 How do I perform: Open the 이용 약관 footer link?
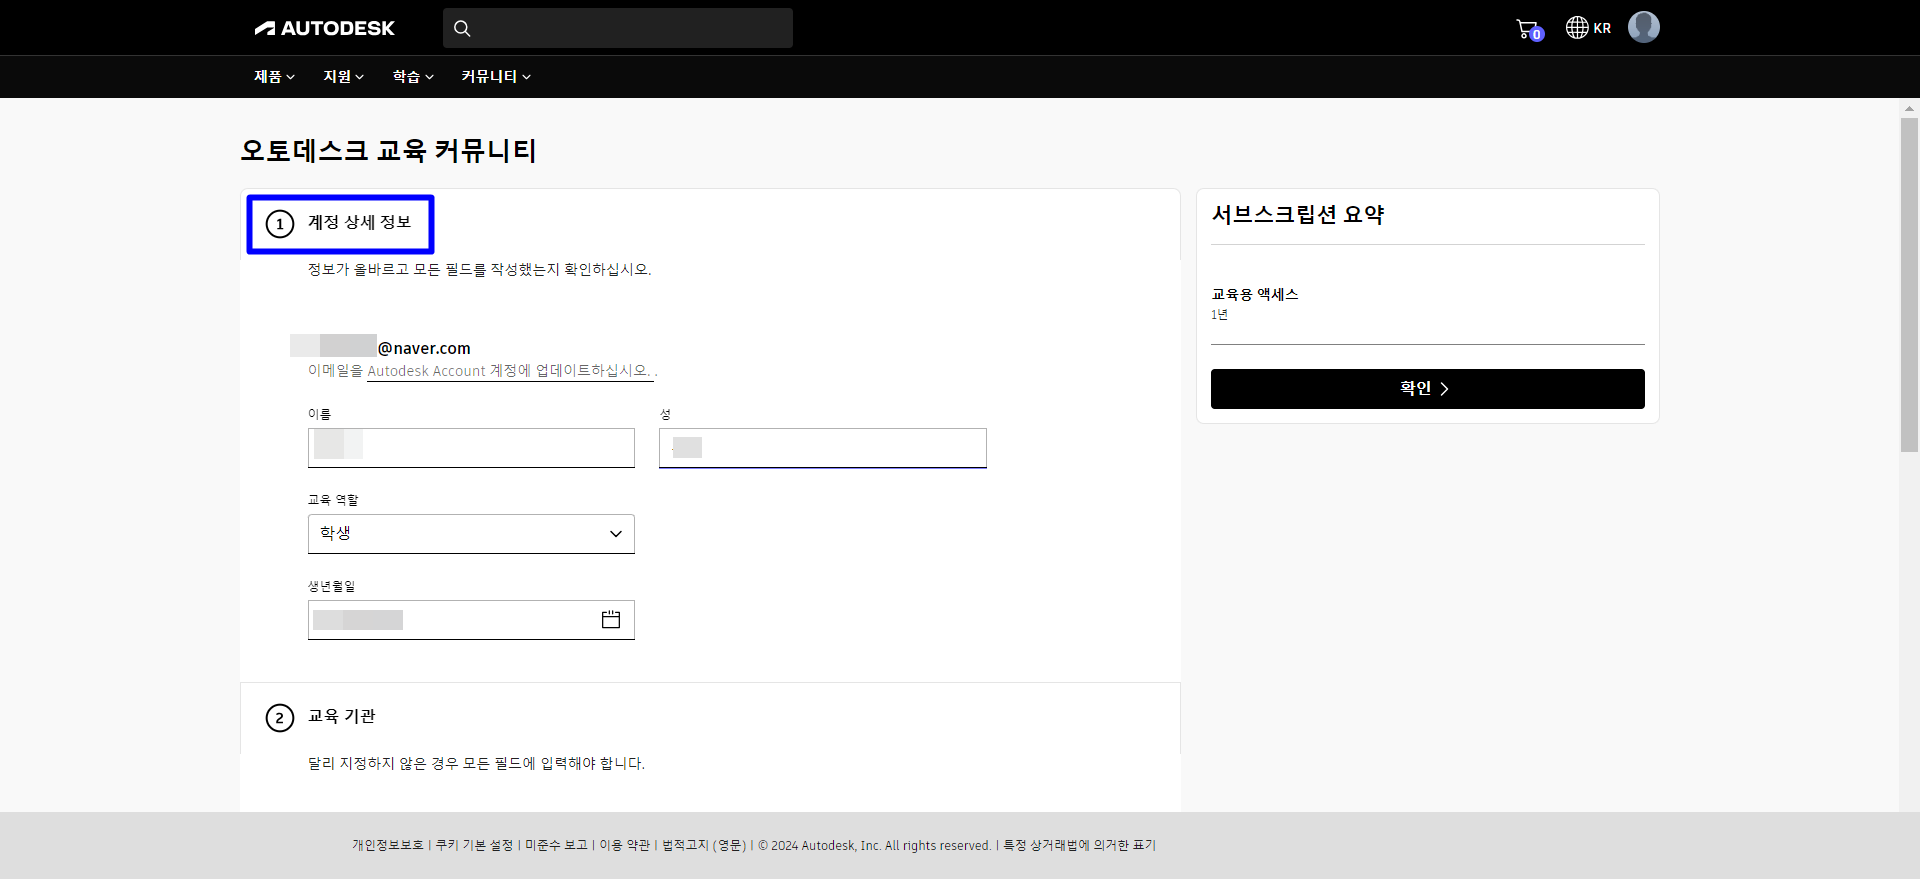pos(625,845)
